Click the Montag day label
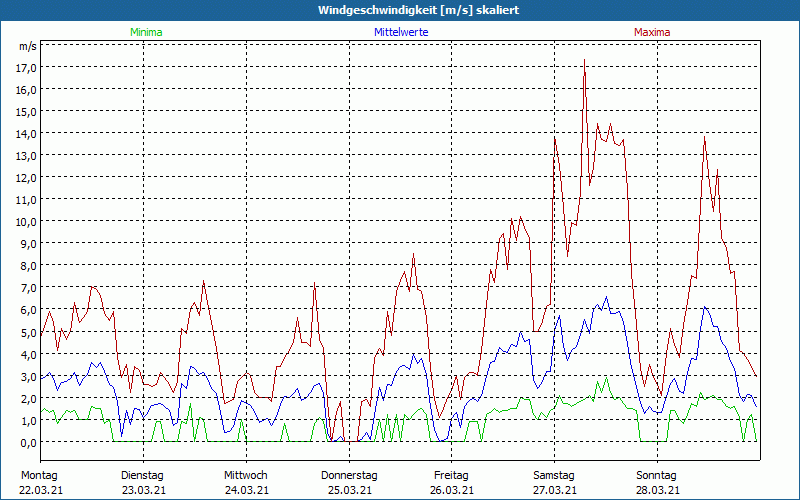800x500 pixels. click(x=39, y=475)
